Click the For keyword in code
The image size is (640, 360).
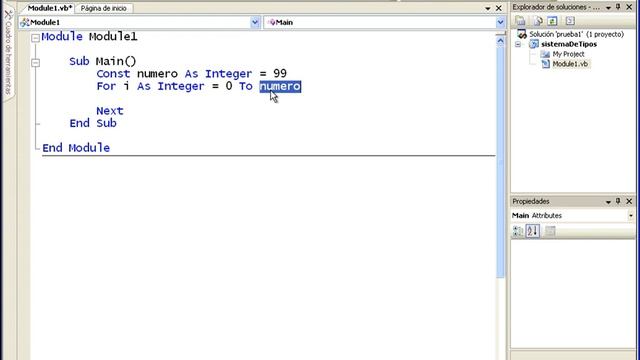(x=106, y=86)
